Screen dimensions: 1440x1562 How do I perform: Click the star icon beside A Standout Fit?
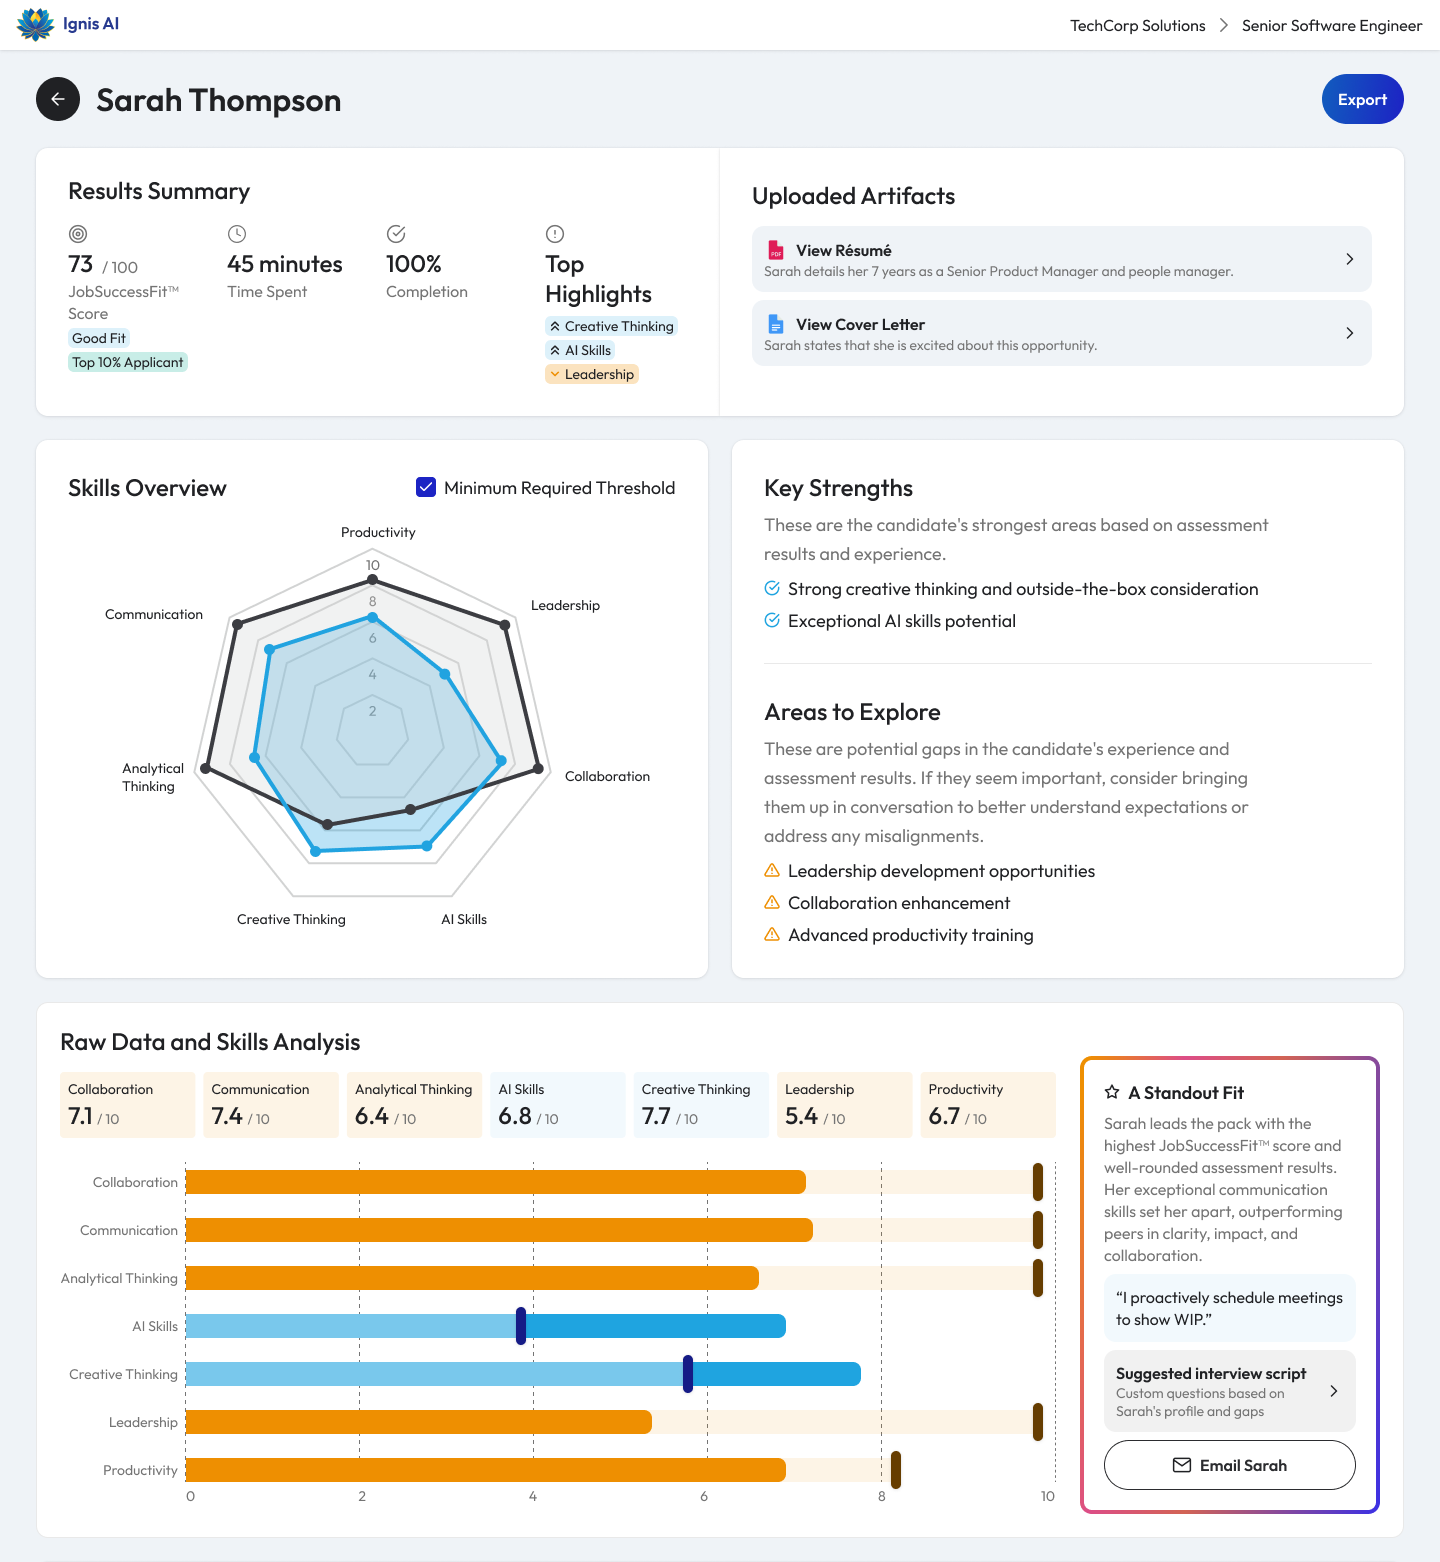point(1112,1093)
